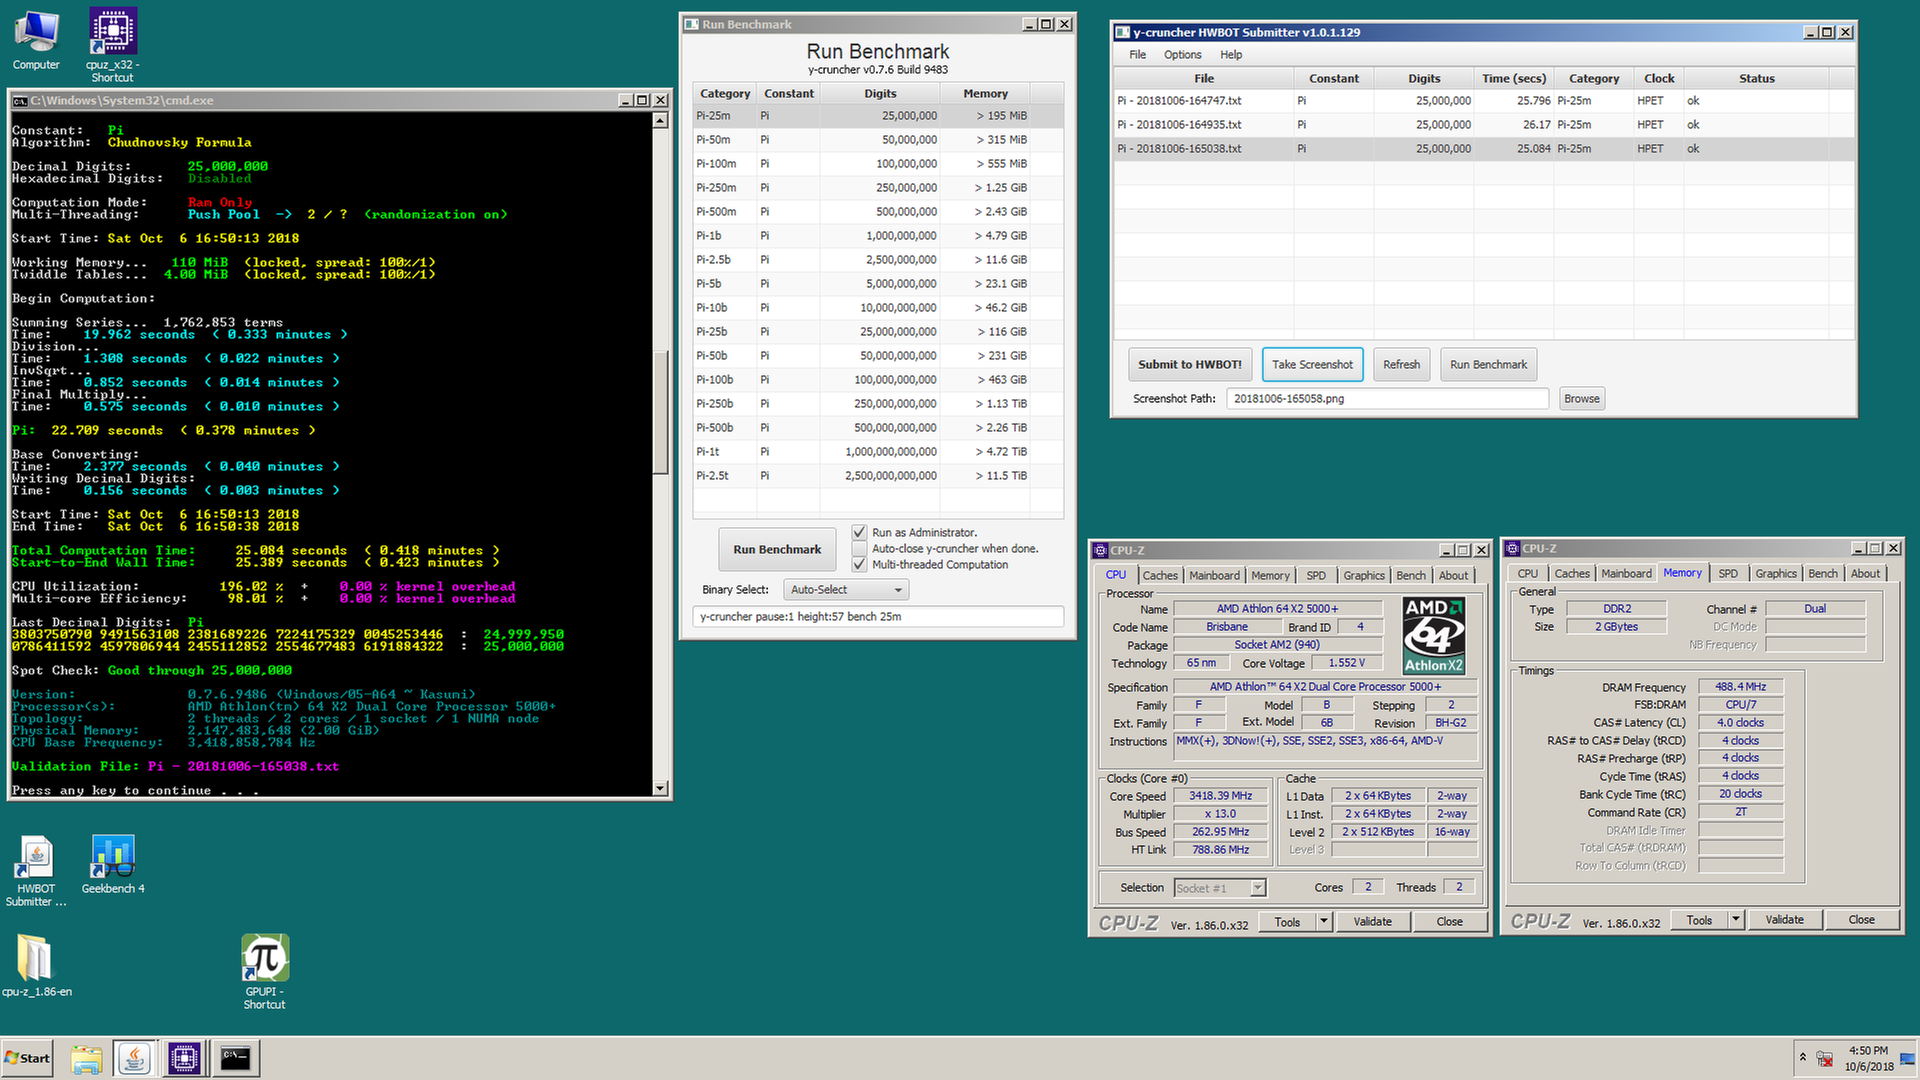The width and height of the screenshot is (1920, 1080).
Task: Click the cmd.exe title bar icon
Action: point(19,100)
